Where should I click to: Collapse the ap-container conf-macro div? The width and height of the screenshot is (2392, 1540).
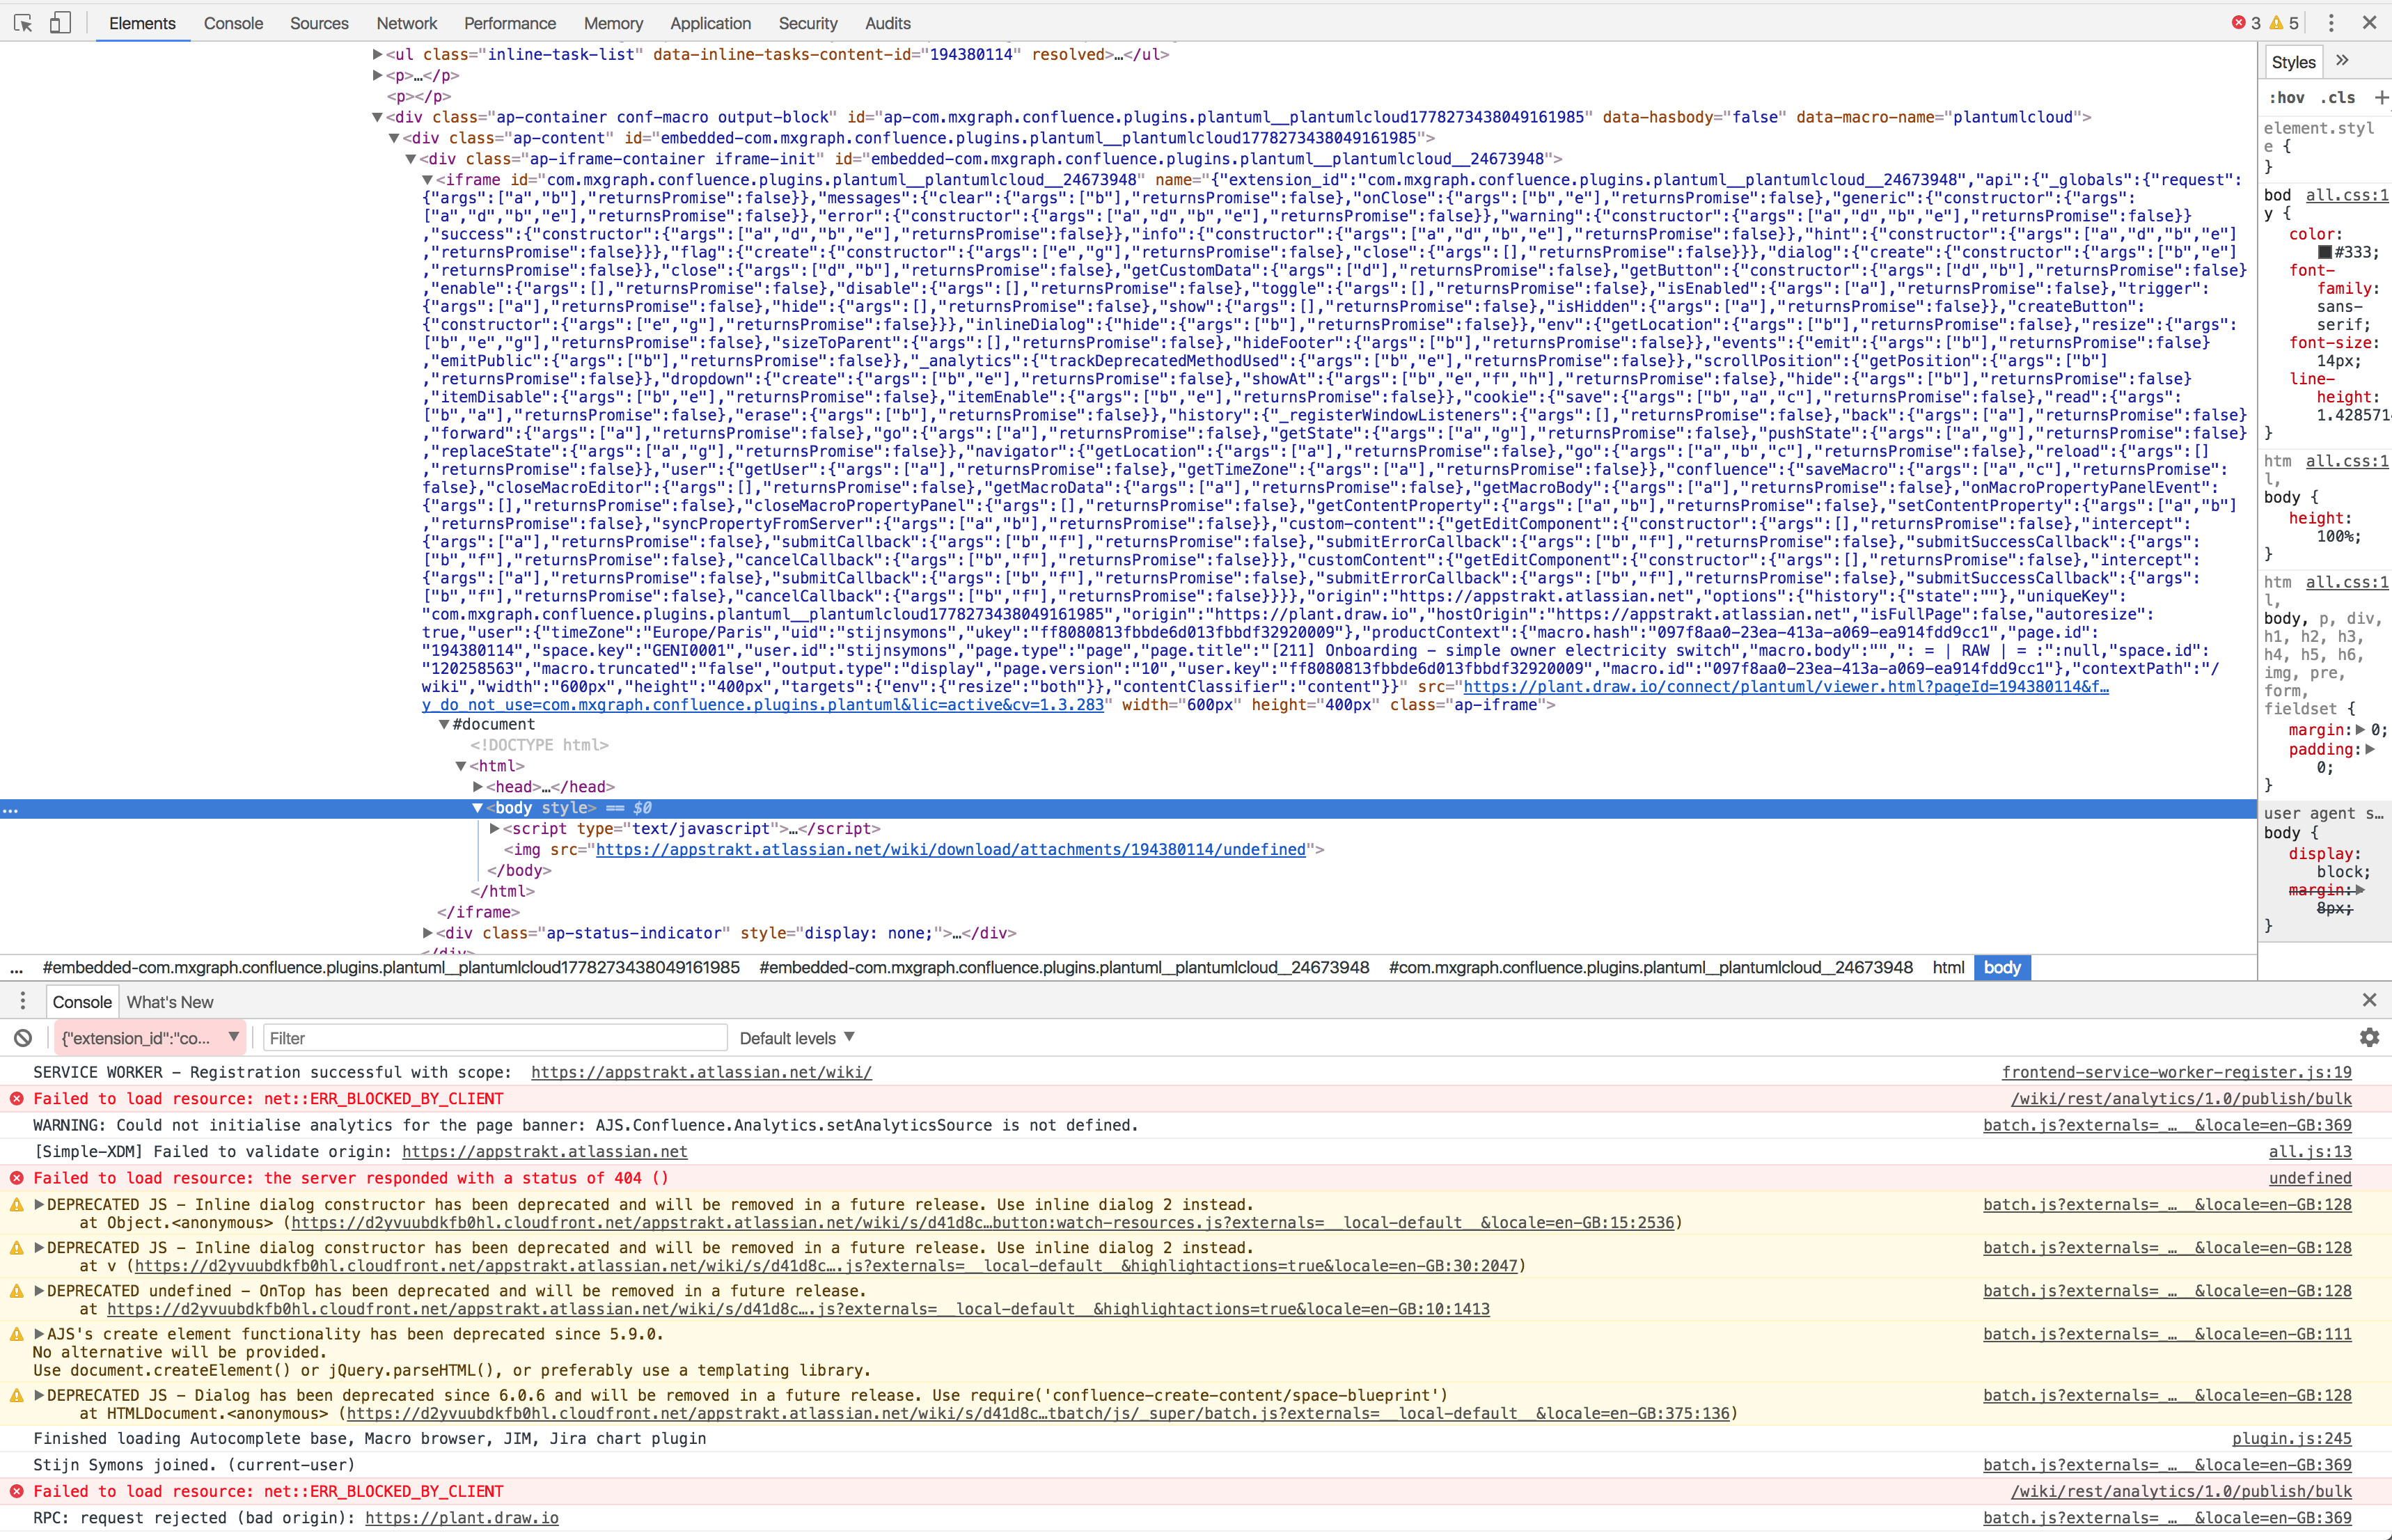377,117
